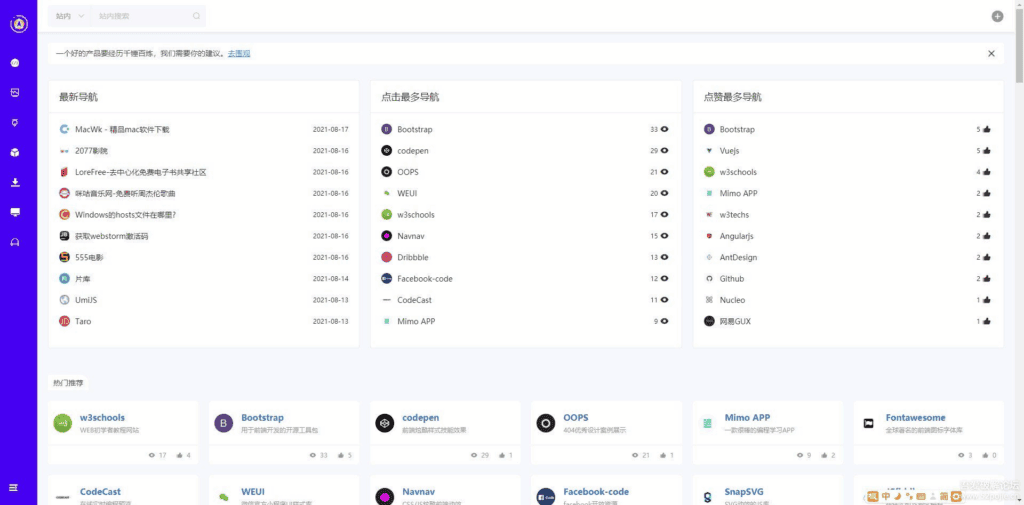The height and width of the screenshot is (505, 1024).
Task: Click the scrollbar down arrow
Action: 1019,501
